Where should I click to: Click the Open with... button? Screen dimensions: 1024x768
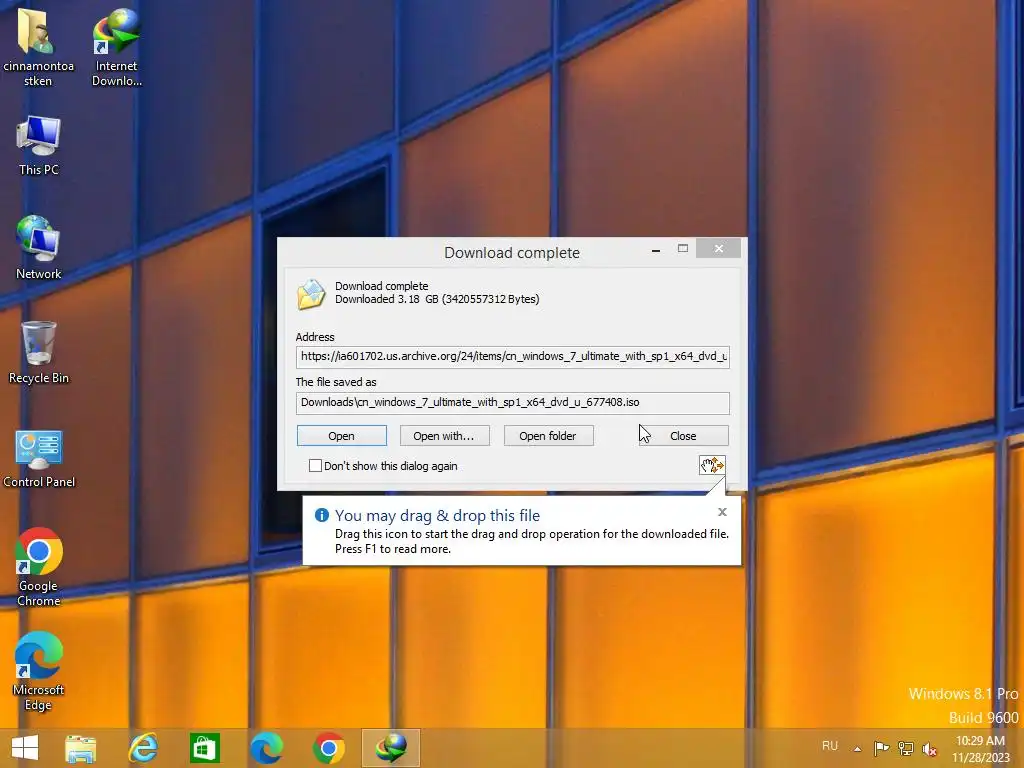[444, 436]
